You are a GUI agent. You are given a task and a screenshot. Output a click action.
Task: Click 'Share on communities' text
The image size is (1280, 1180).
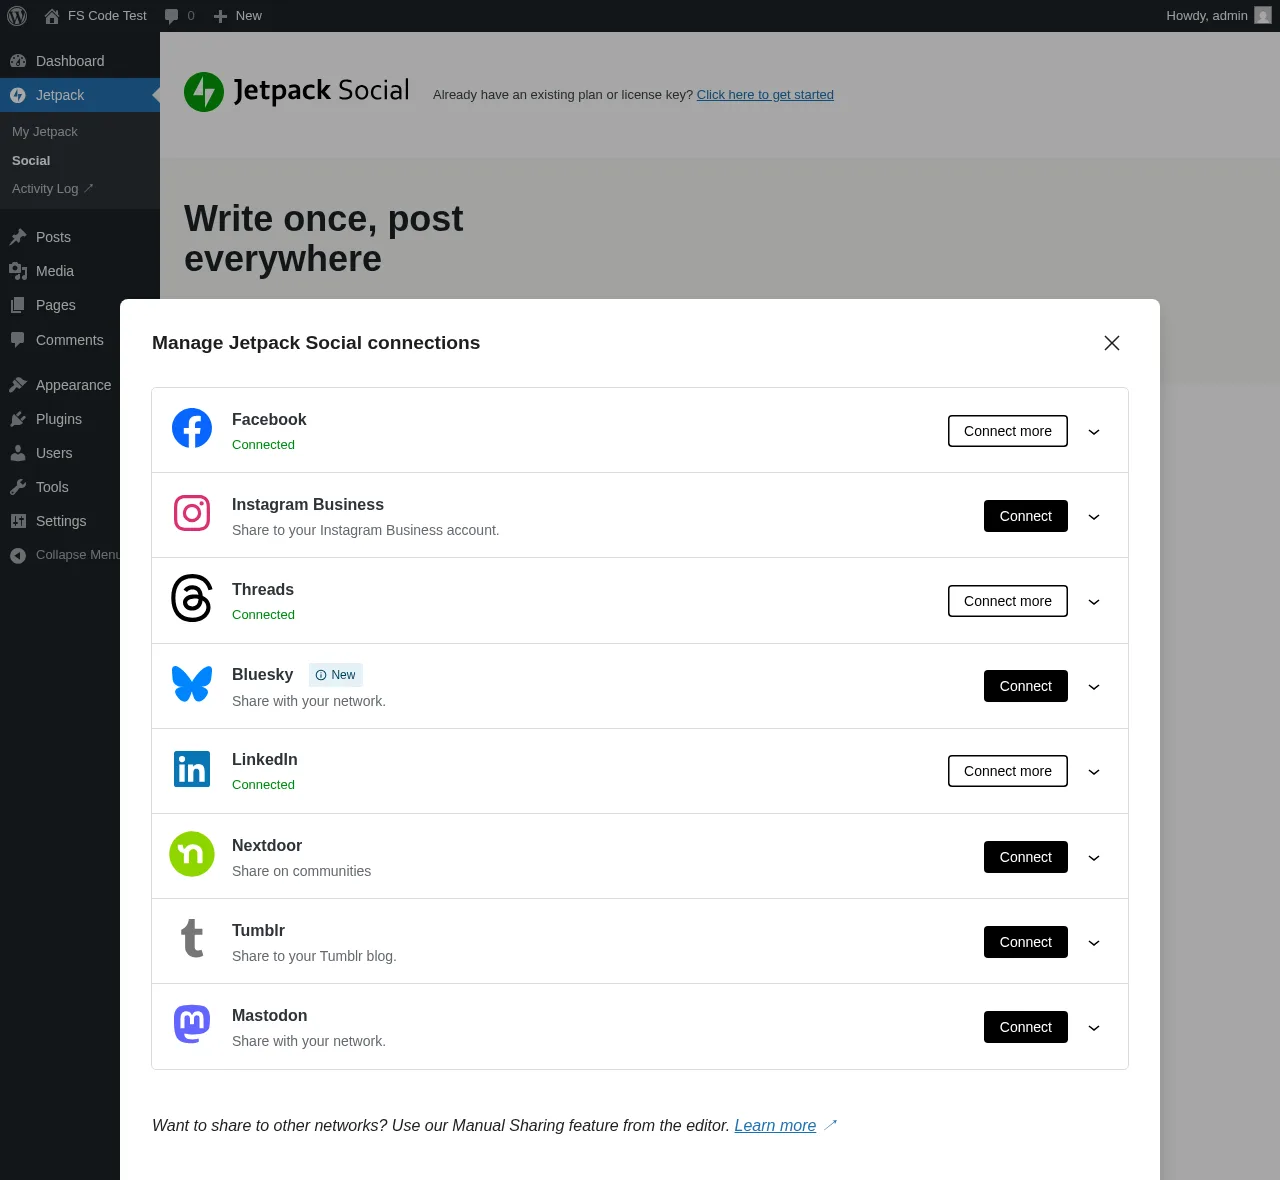point(301,871)
